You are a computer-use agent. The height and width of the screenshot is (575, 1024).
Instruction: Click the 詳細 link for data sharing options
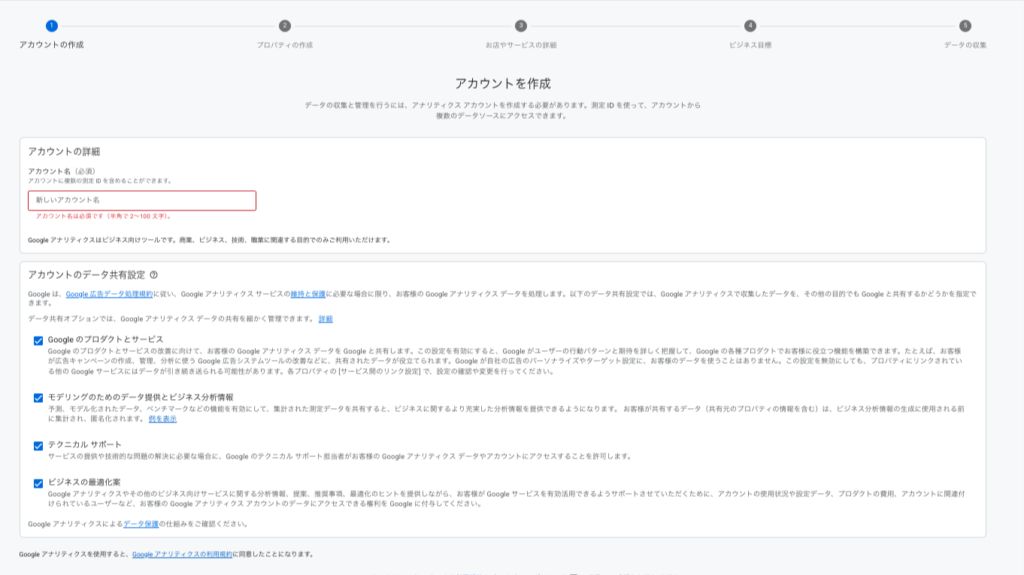coord(326,318)
